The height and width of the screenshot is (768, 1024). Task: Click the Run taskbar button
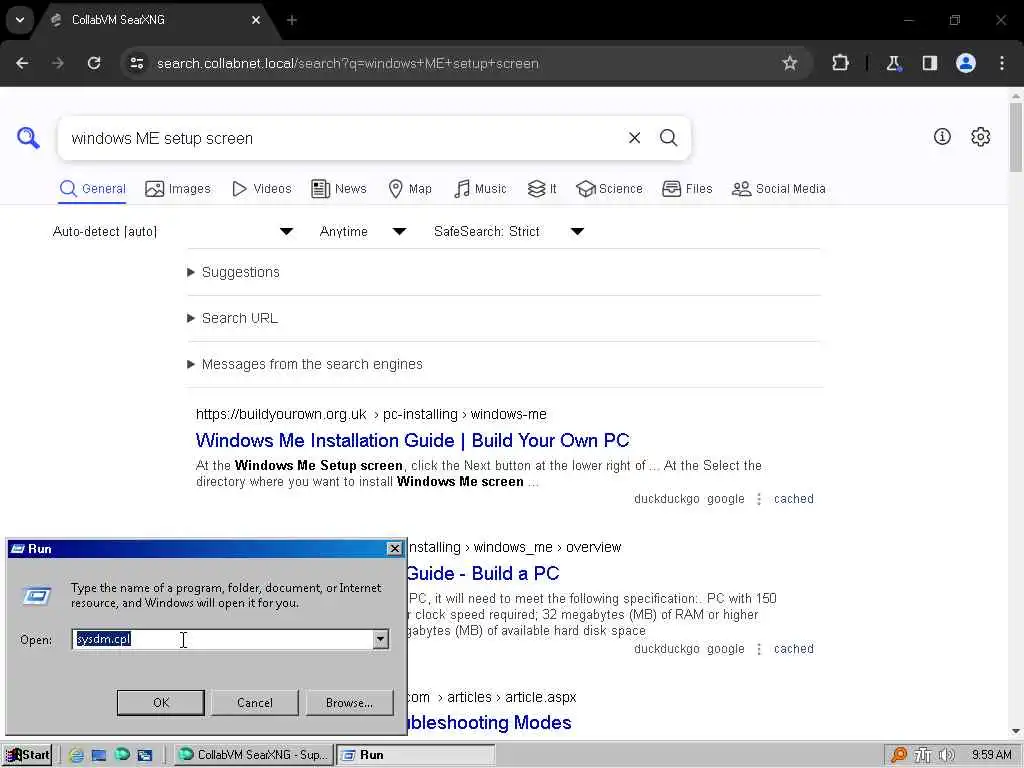(x=415, y=755)
